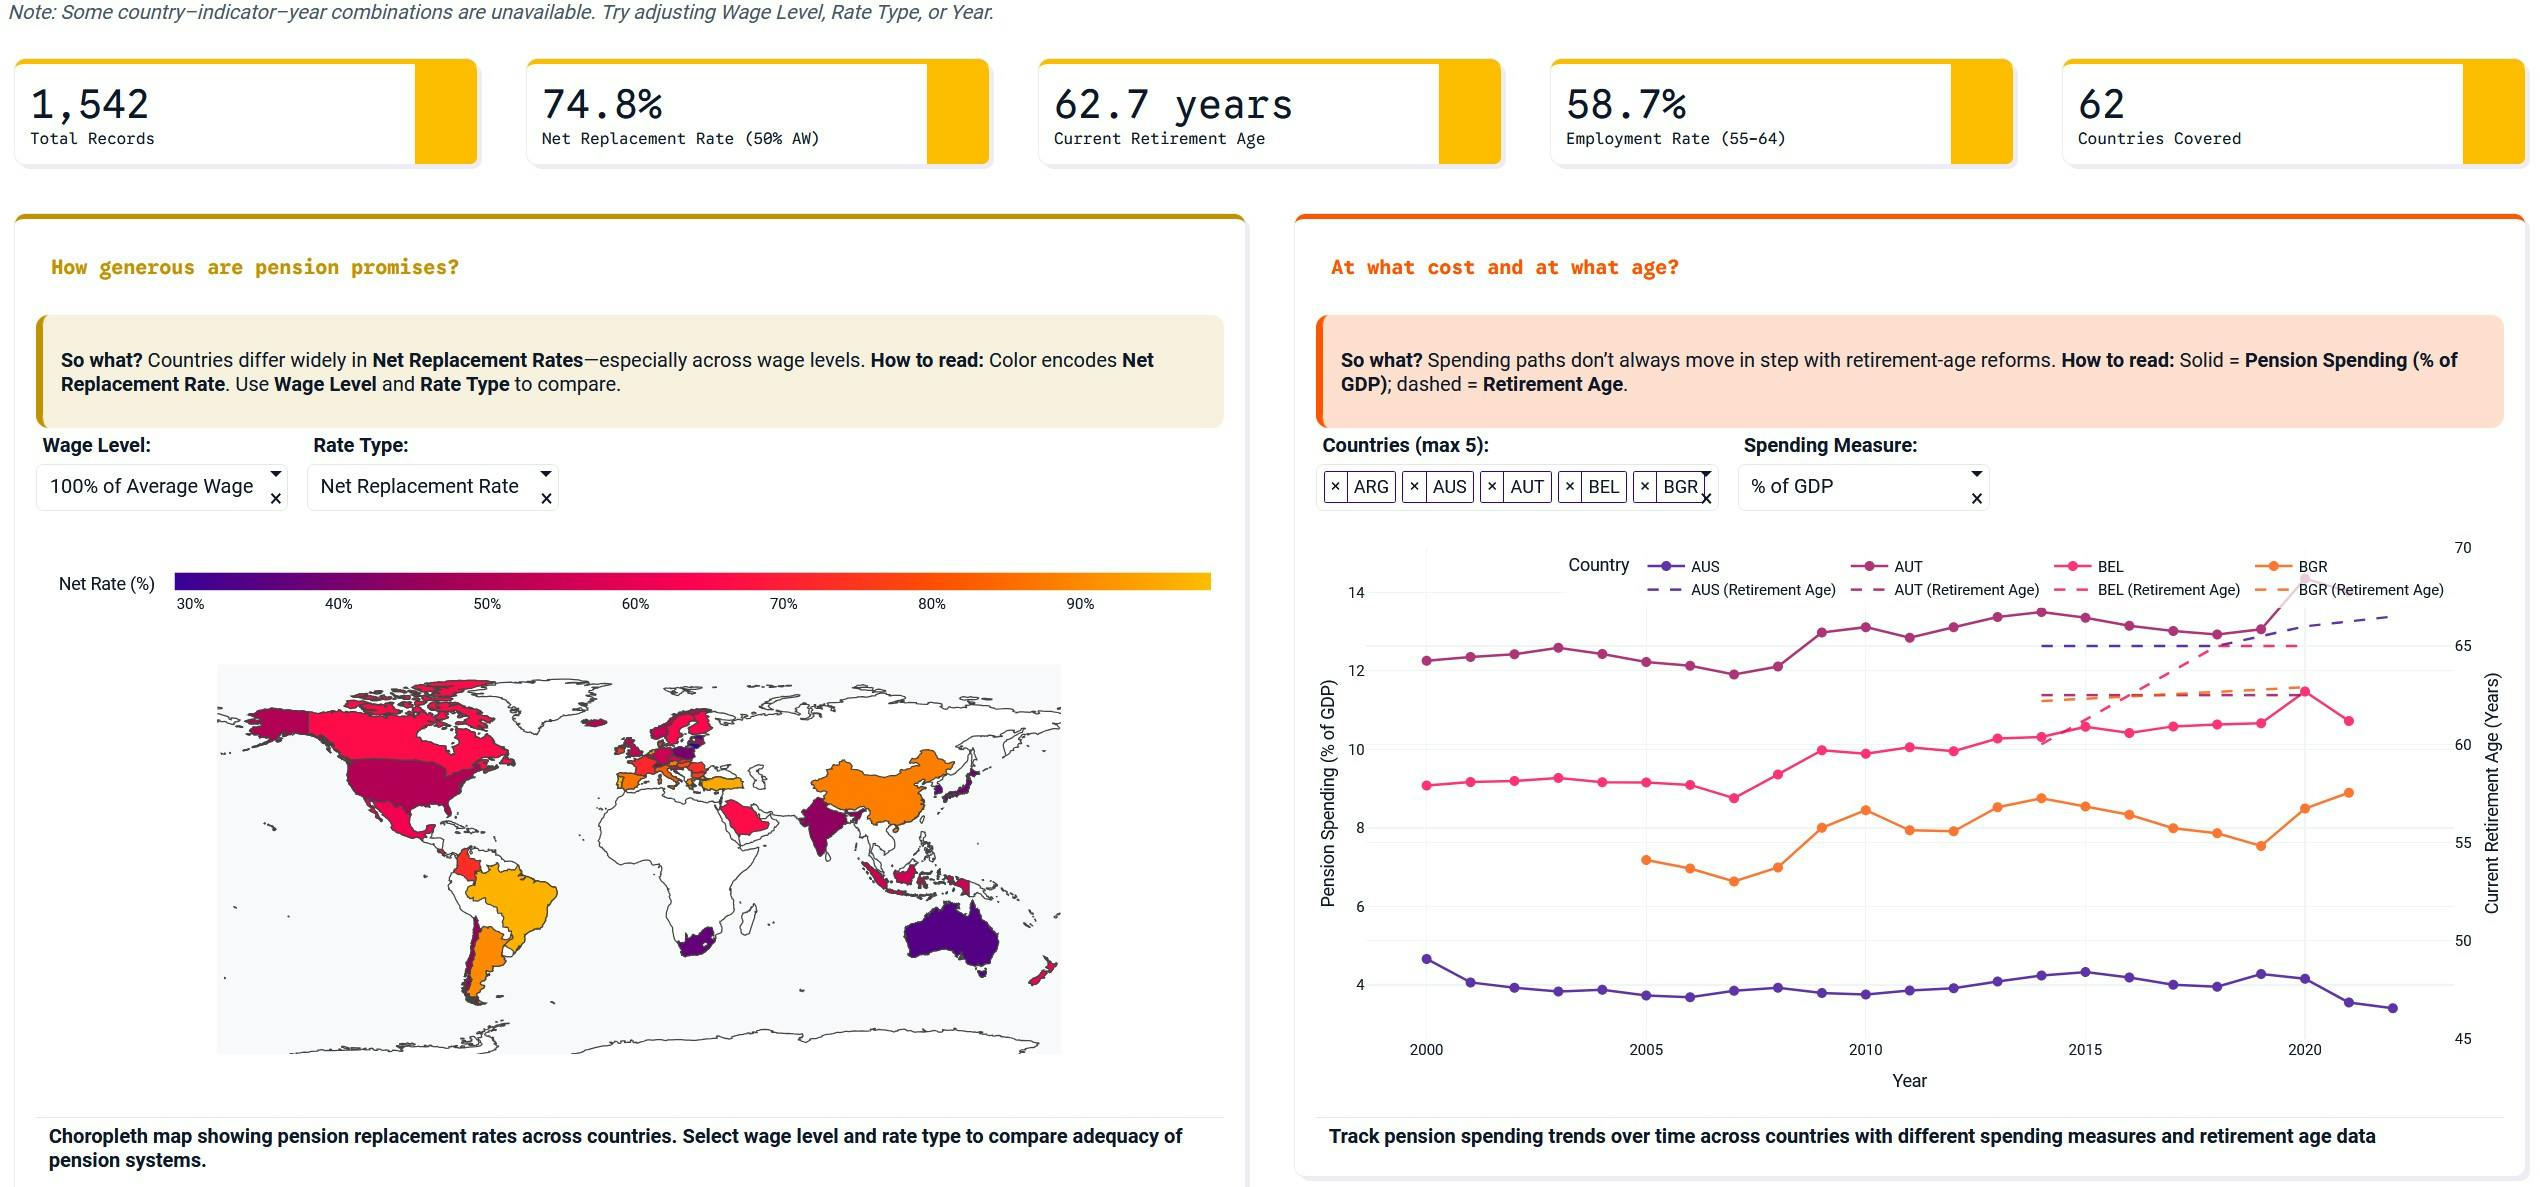Open the Wage Level dropdown

(276, 476)
